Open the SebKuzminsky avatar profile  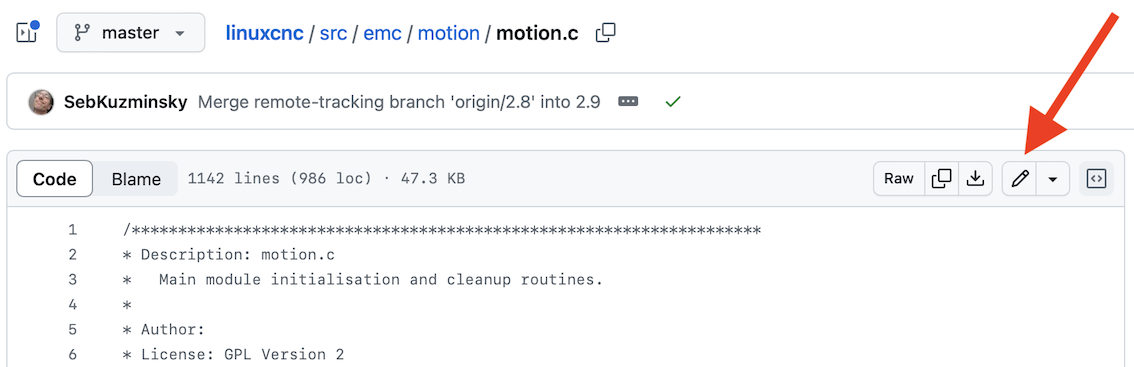(x=41, y=102)
